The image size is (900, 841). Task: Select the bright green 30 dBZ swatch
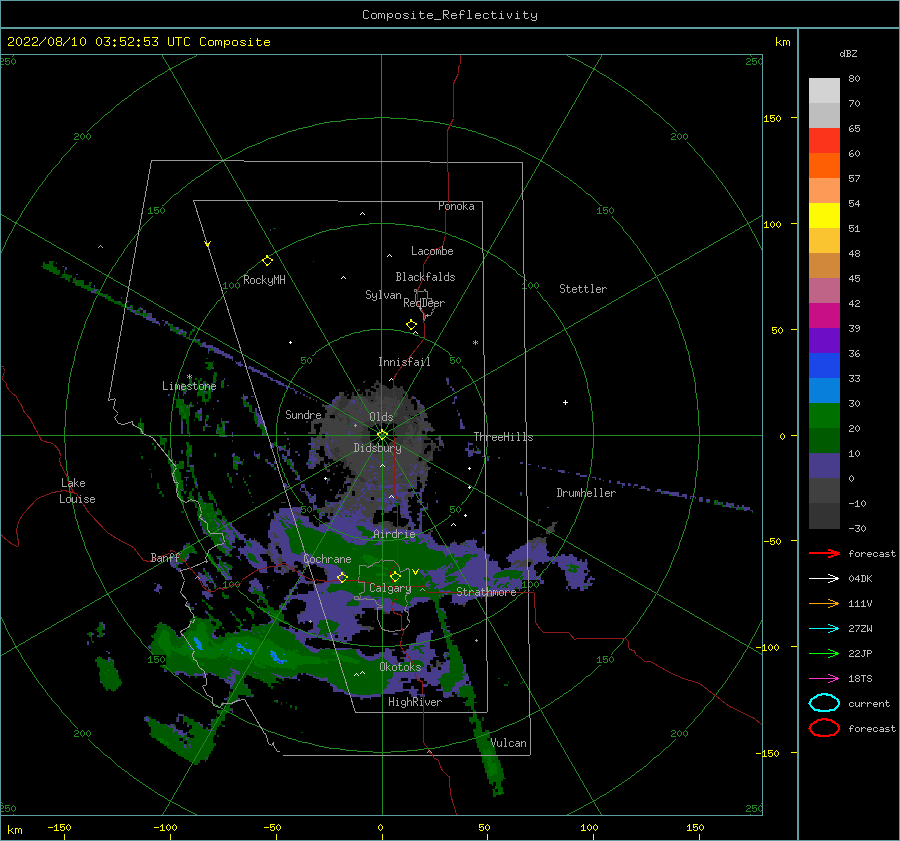824,415
